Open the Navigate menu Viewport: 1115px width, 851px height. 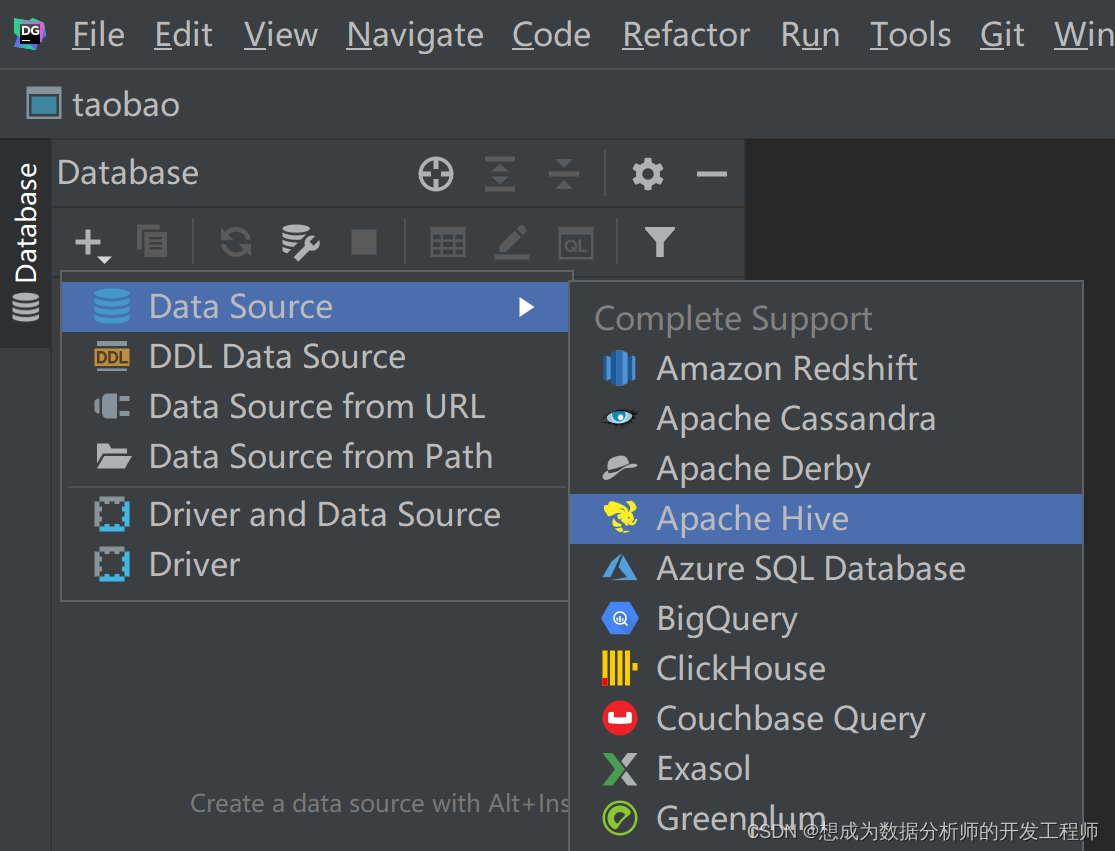415,36
